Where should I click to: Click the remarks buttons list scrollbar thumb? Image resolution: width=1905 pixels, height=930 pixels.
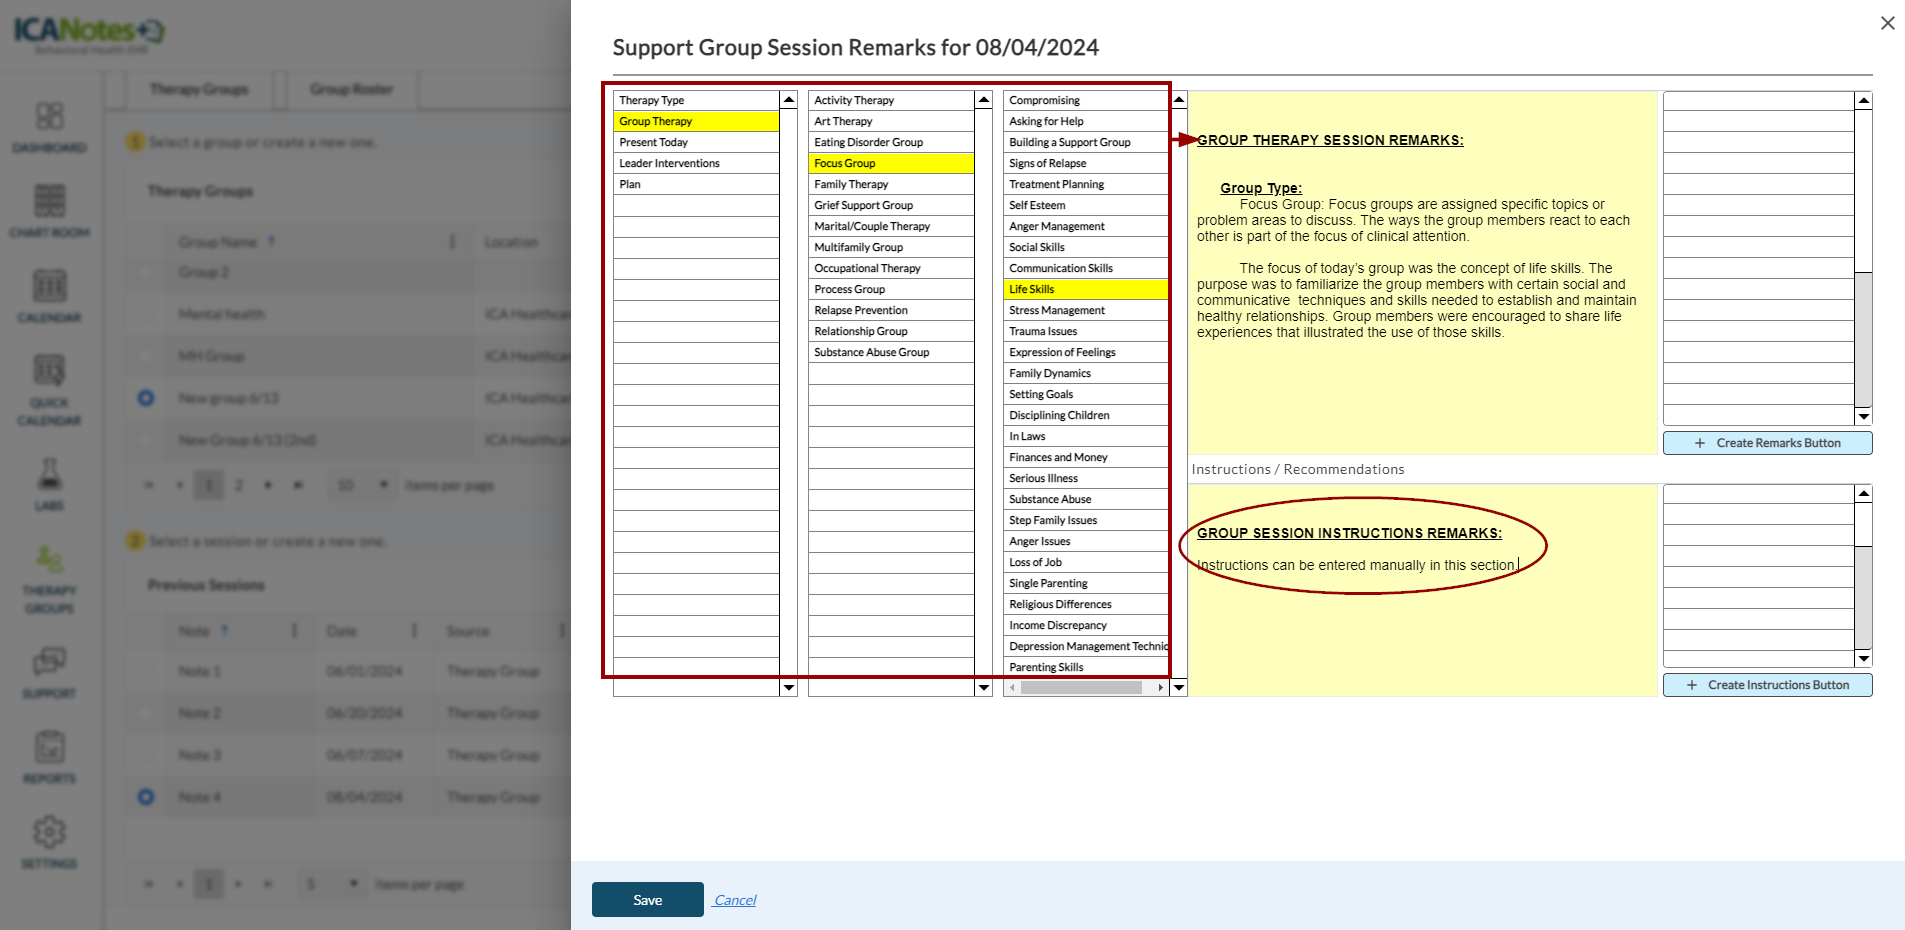tap(1863, 339)
